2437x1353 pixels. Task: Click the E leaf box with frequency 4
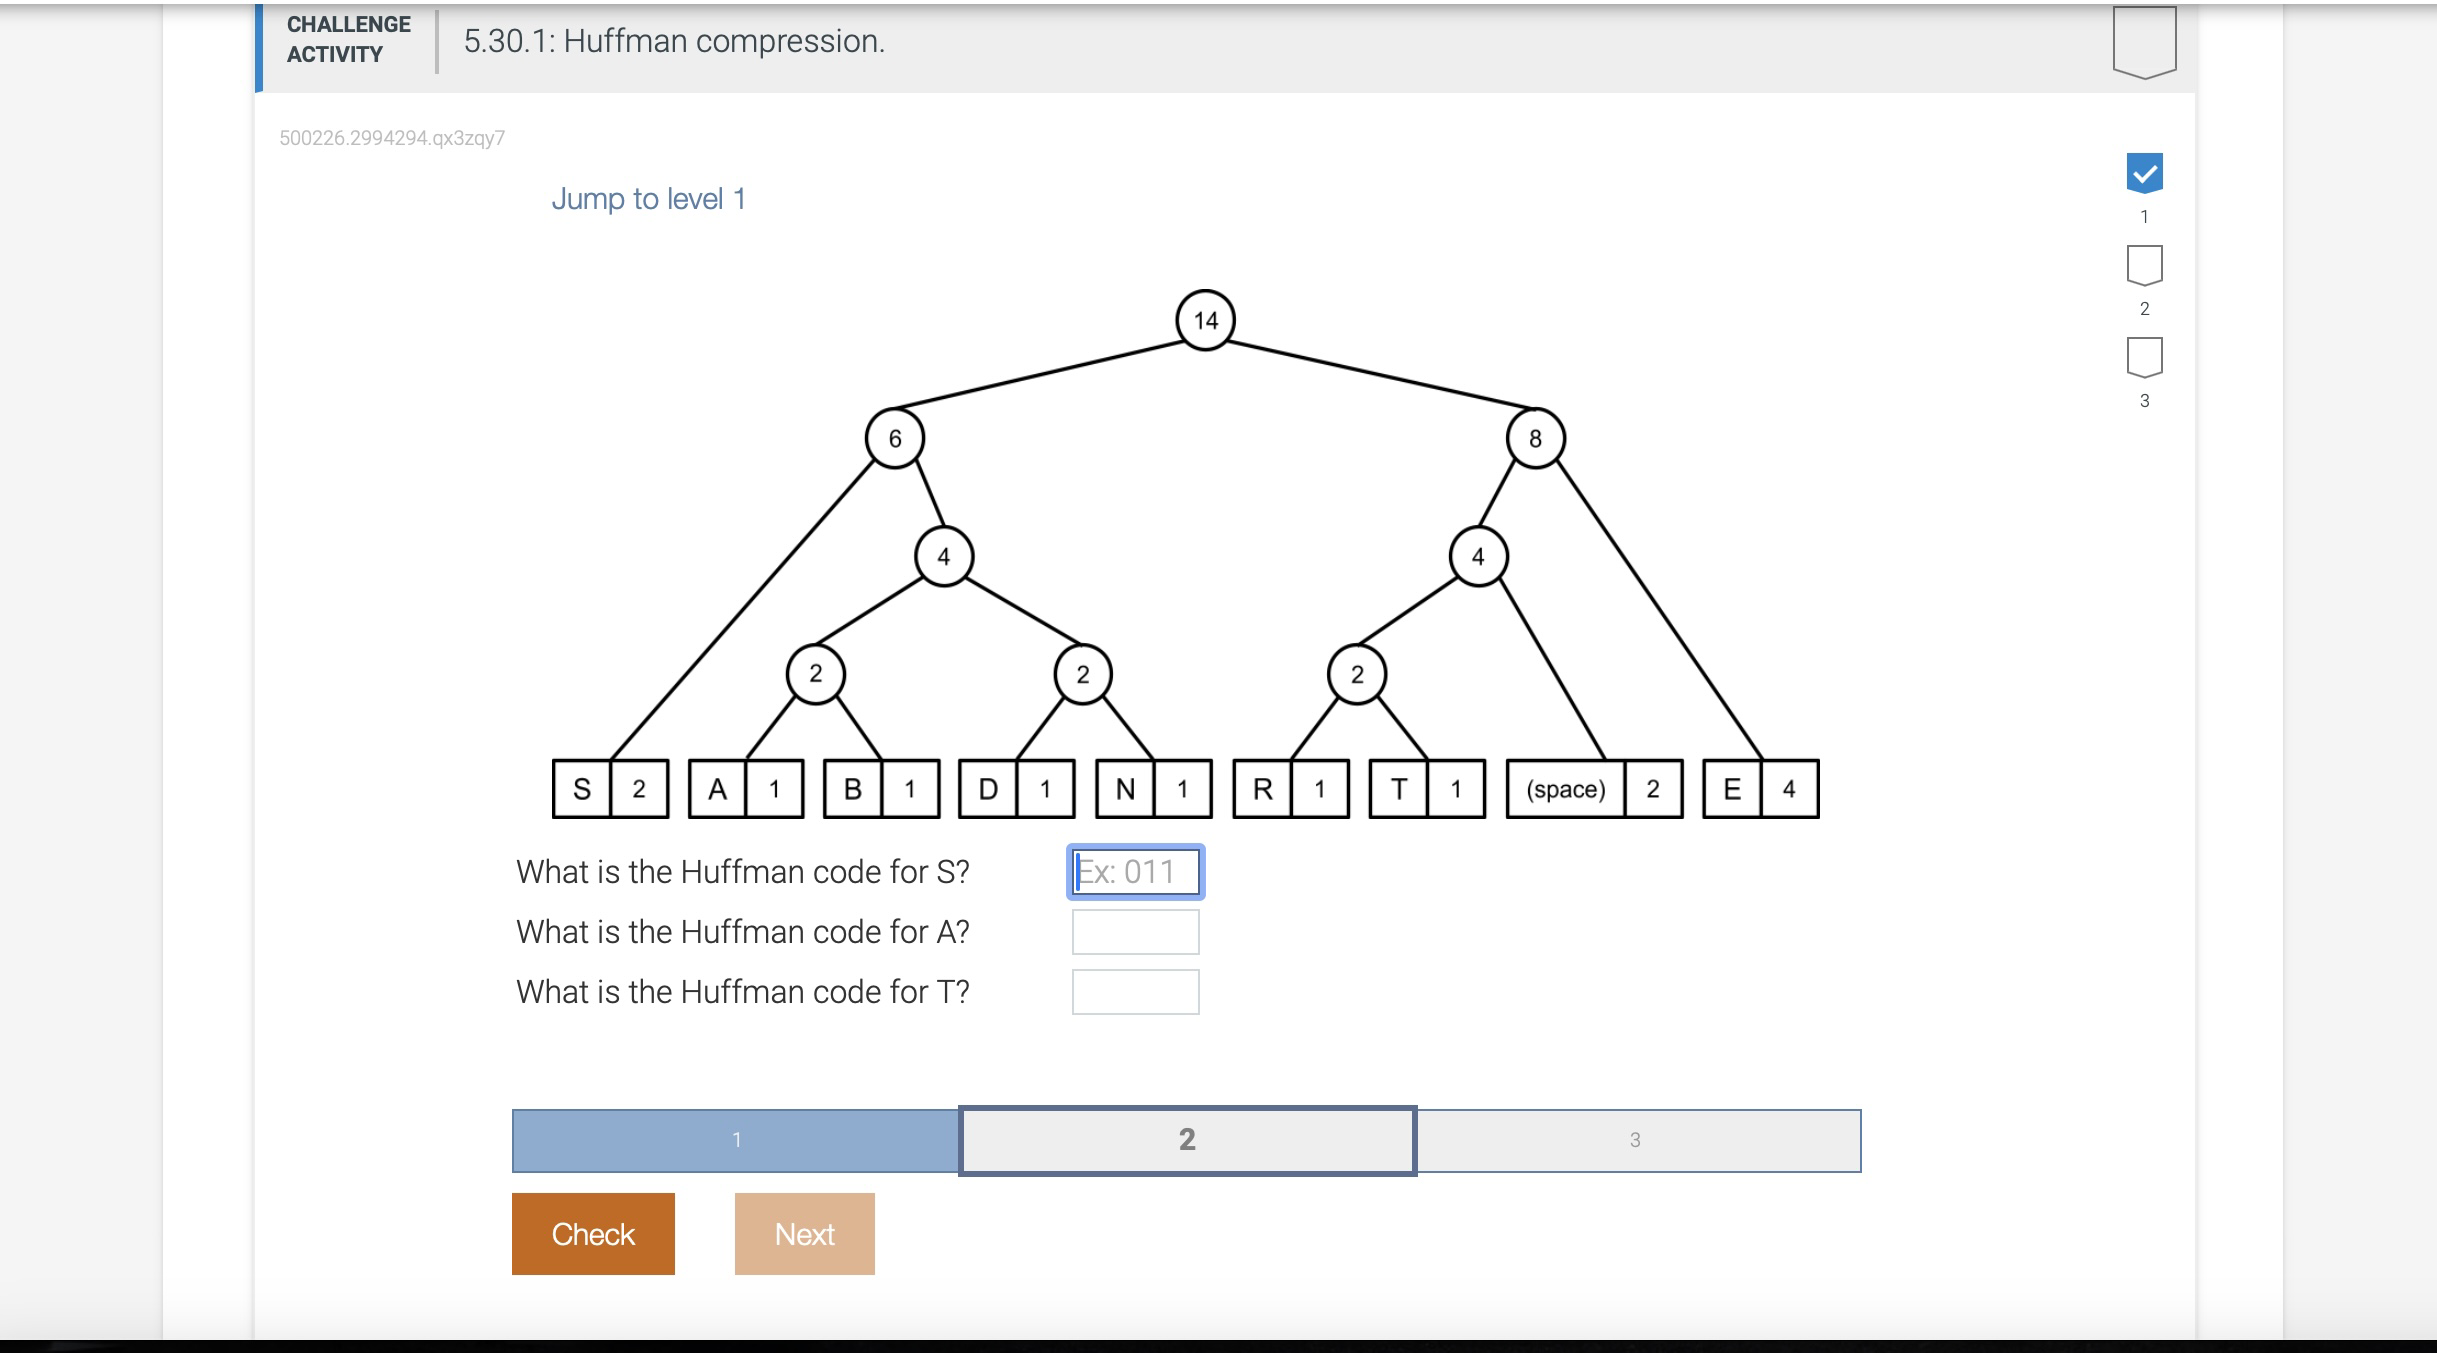1761,789
